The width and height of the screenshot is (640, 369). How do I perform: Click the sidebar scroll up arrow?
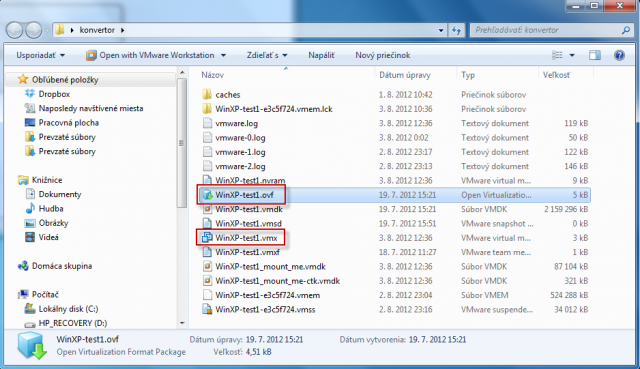coord(182,73)
